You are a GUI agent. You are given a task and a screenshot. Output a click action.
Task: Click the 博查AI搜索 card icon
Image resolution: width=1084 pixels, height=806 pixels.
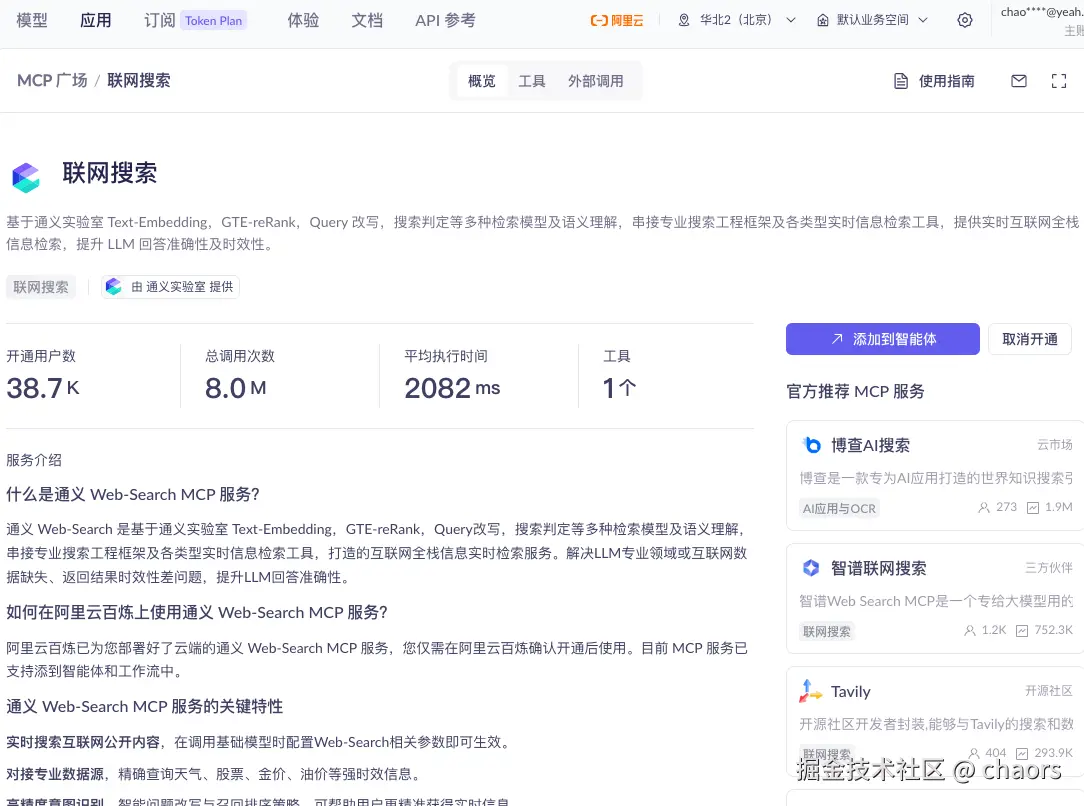pos(812,445)
